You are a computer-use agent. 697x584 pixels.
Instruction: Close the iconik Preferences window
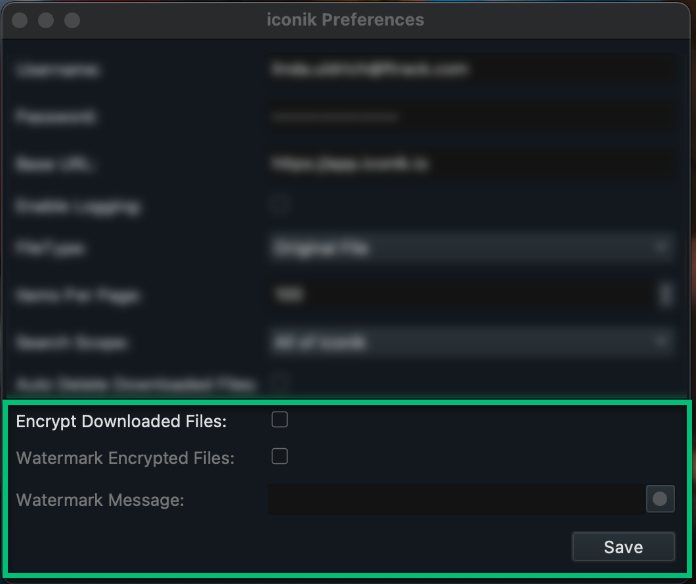click(20, 20)
